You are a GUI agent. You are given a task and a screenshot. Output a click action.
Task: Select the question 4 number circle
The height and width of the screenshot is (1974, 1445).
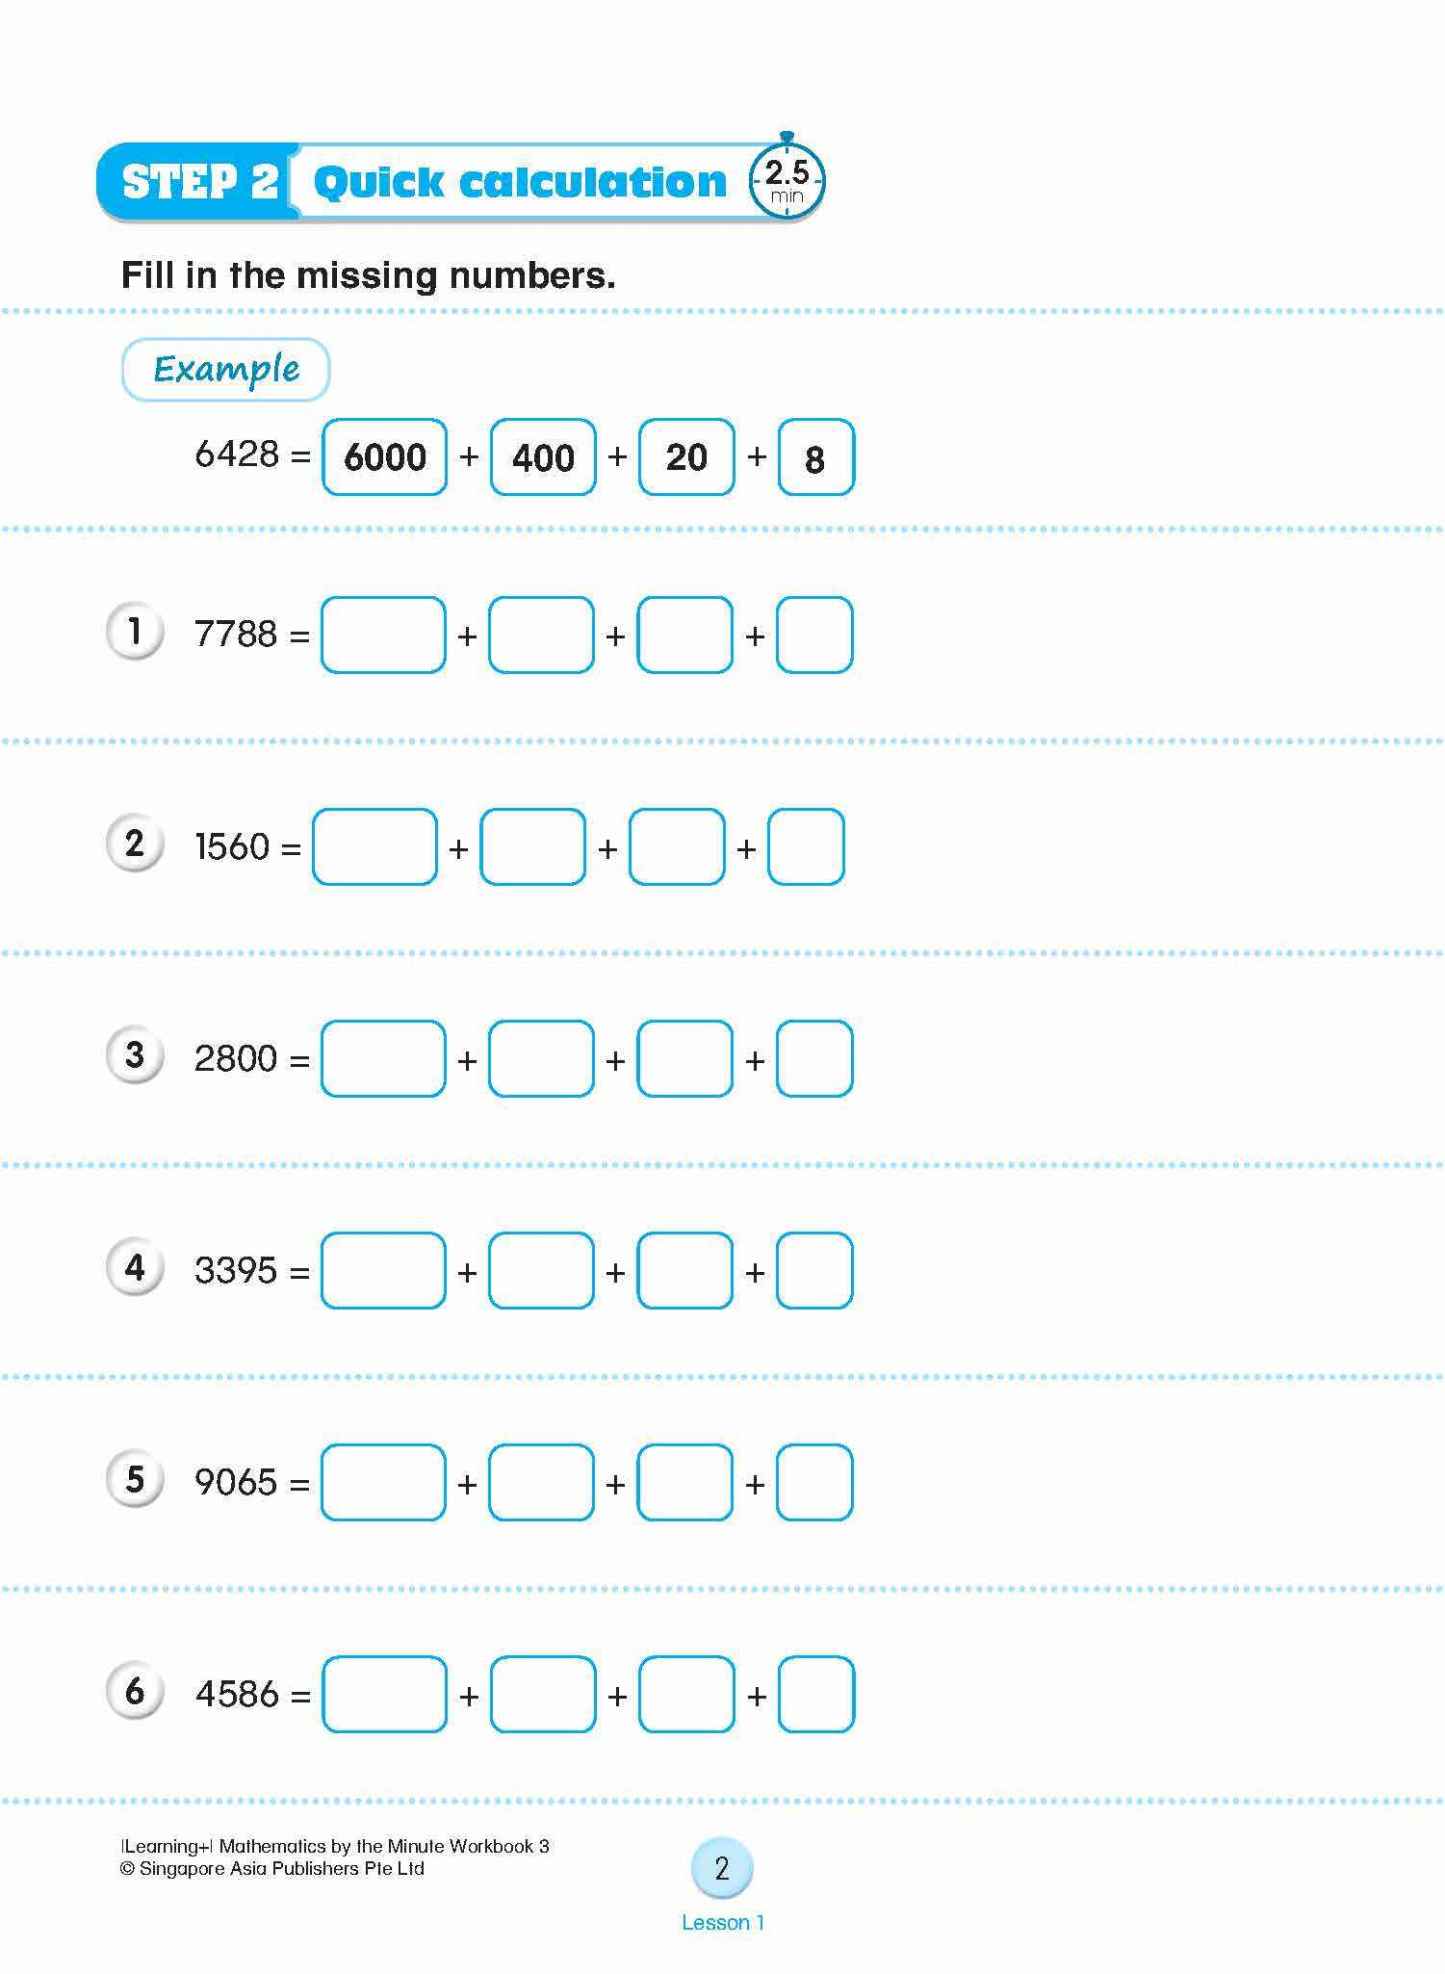click(134, 1268)
